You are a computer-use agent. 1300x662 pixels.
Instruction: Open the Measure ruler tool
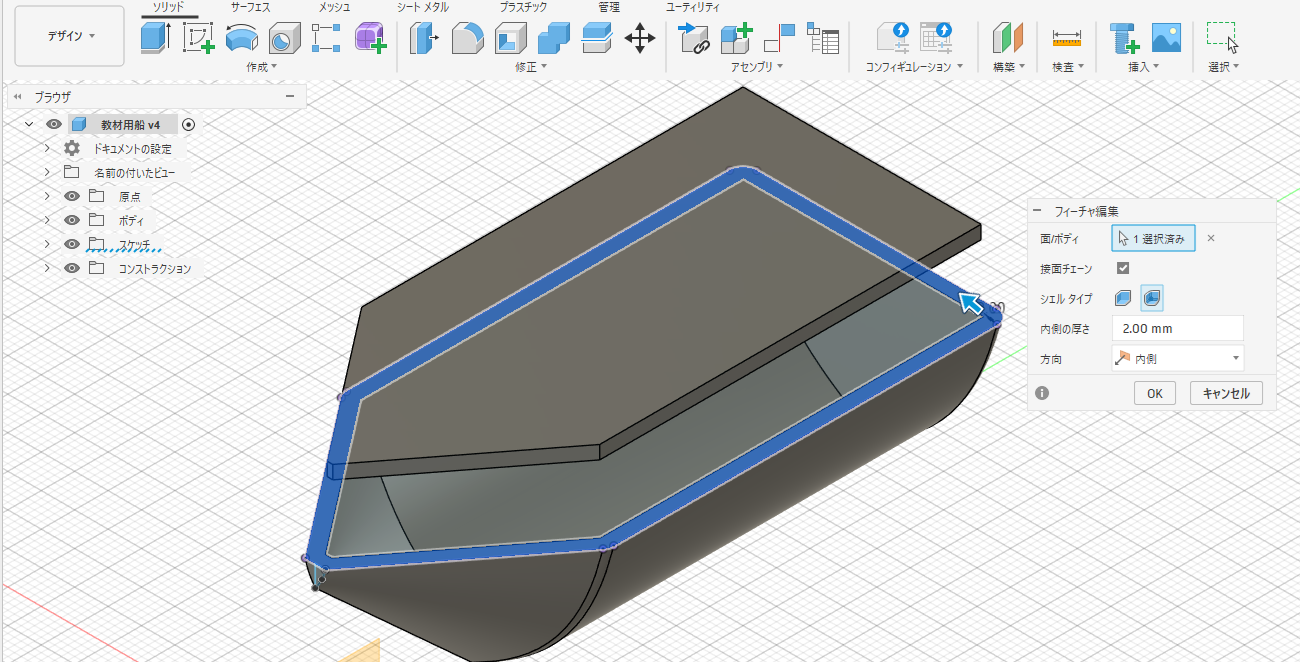tap(1067, 38)
